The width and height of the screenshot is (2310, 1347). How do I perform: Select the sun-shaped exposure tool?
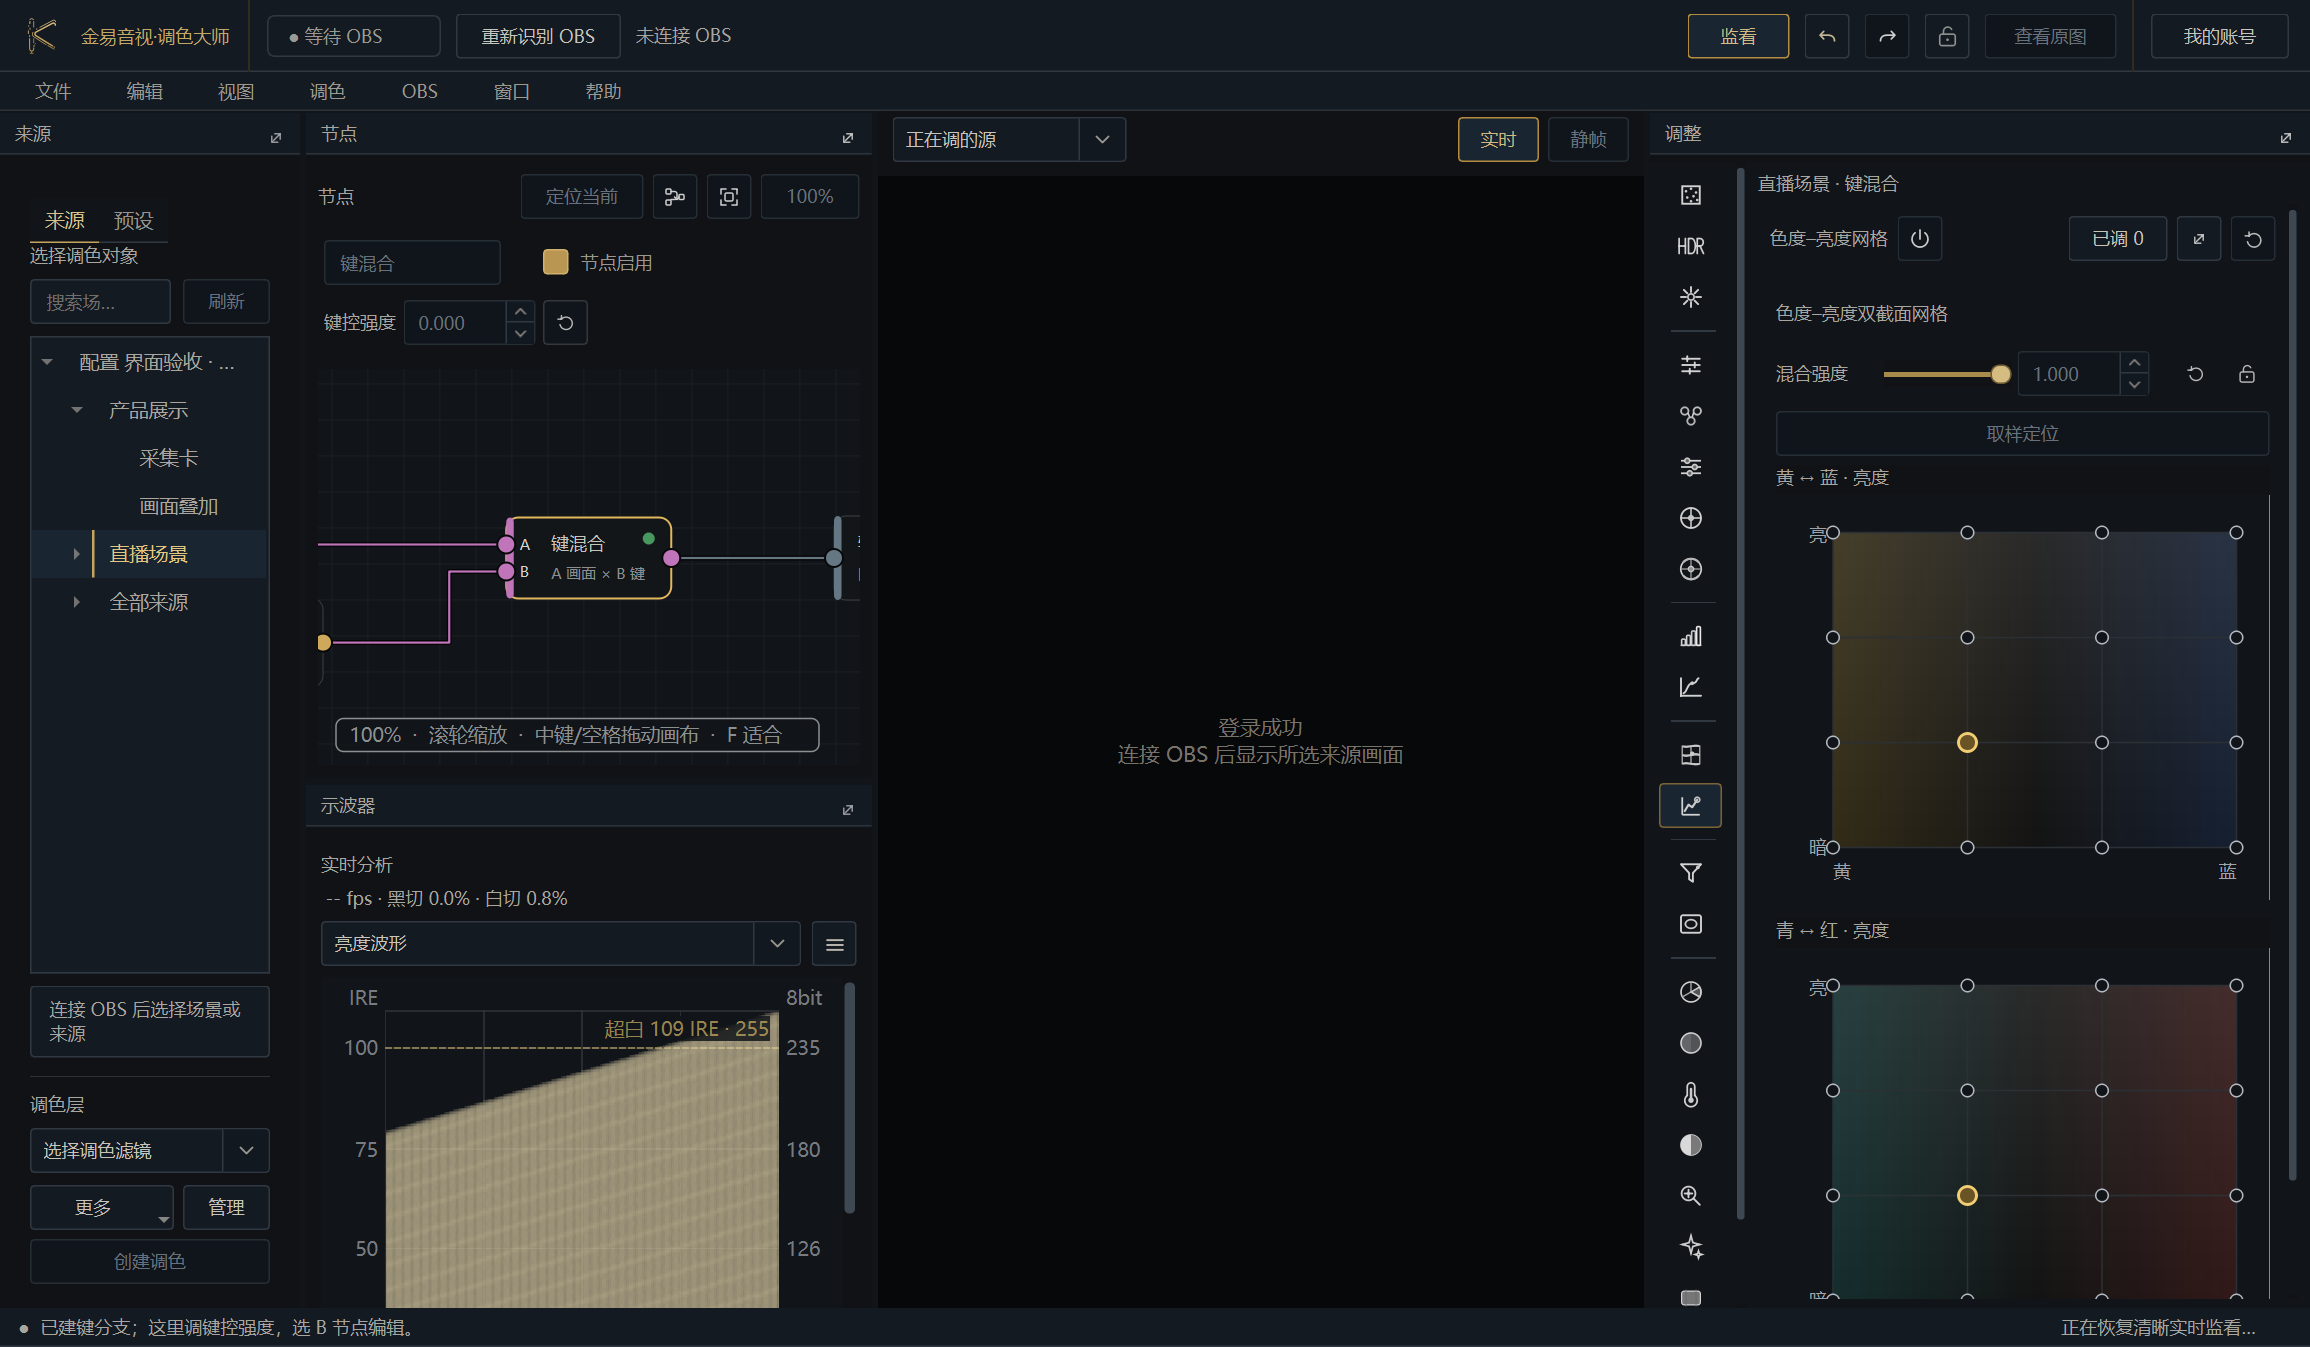tap(1690, 297)
